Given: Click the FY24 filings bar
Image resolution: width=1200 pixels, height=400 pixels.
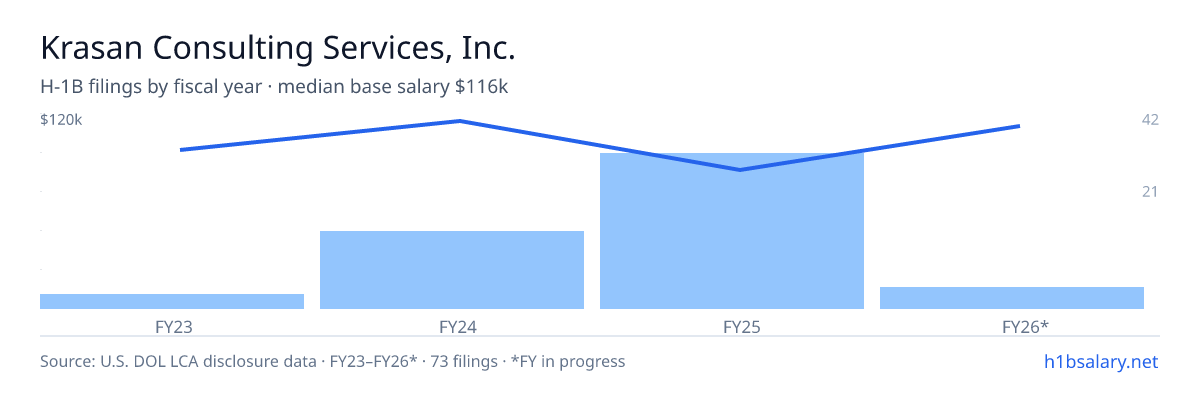Looking at the screenshot, I should point(452,270).
